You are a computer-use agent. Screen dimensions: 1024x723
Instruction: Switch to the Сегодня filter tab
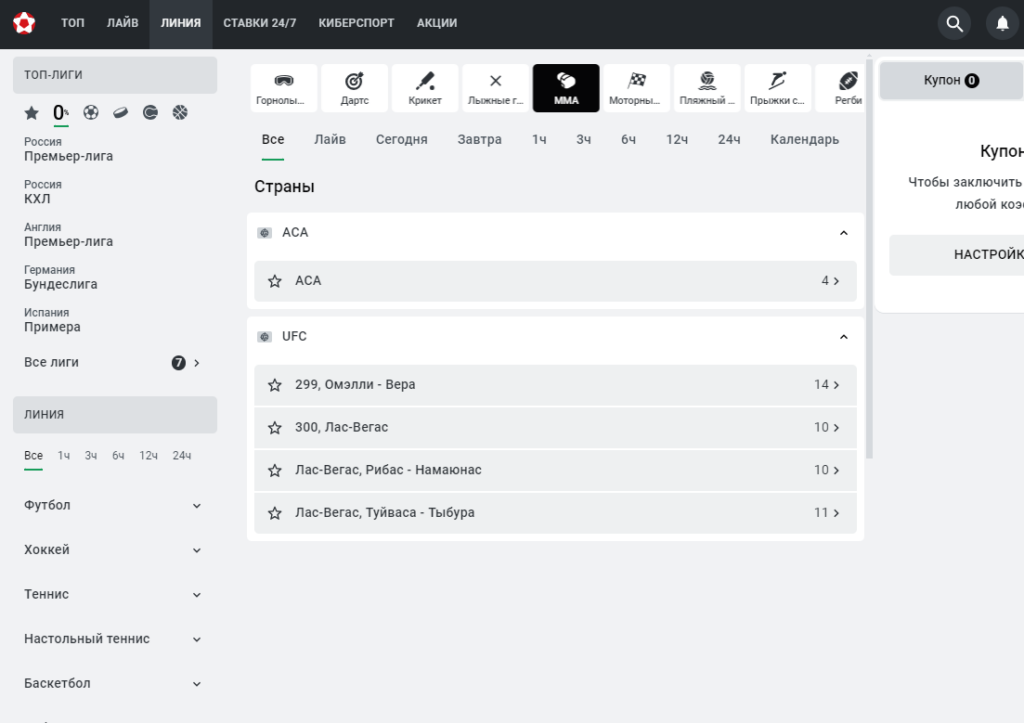pos(402,140)
